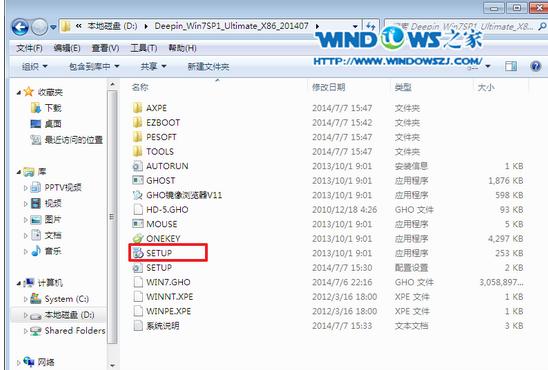Open the 工具(T) menu
This screenshot has width=548, height=370.
[x=144, y=48]
